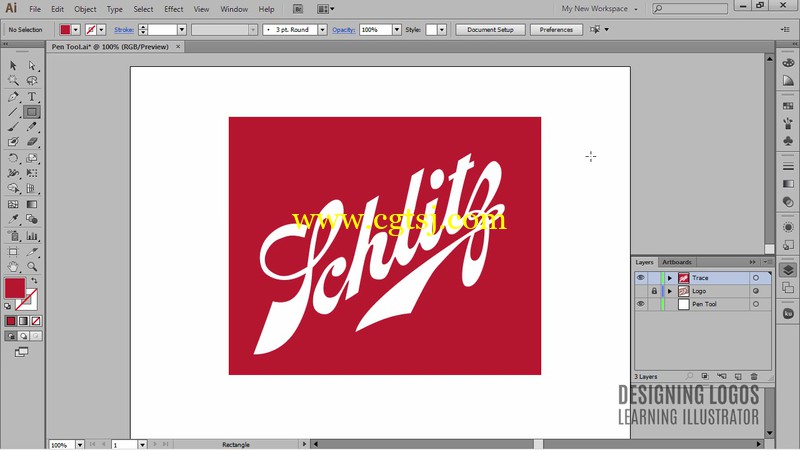
Task: Reset to default fill and stroke
Action: tap(8, 306)
